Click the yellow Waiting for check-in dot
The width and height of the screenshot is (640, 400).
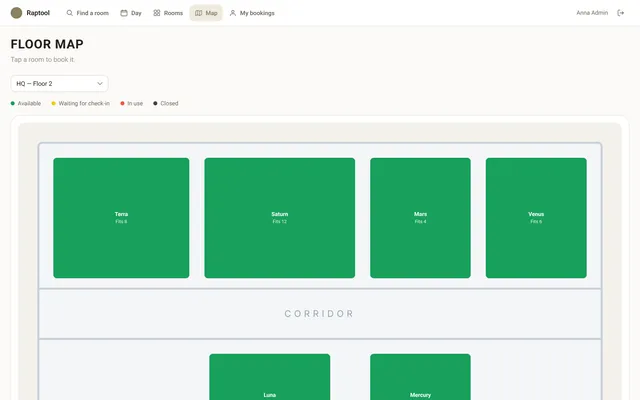point(53,103)
